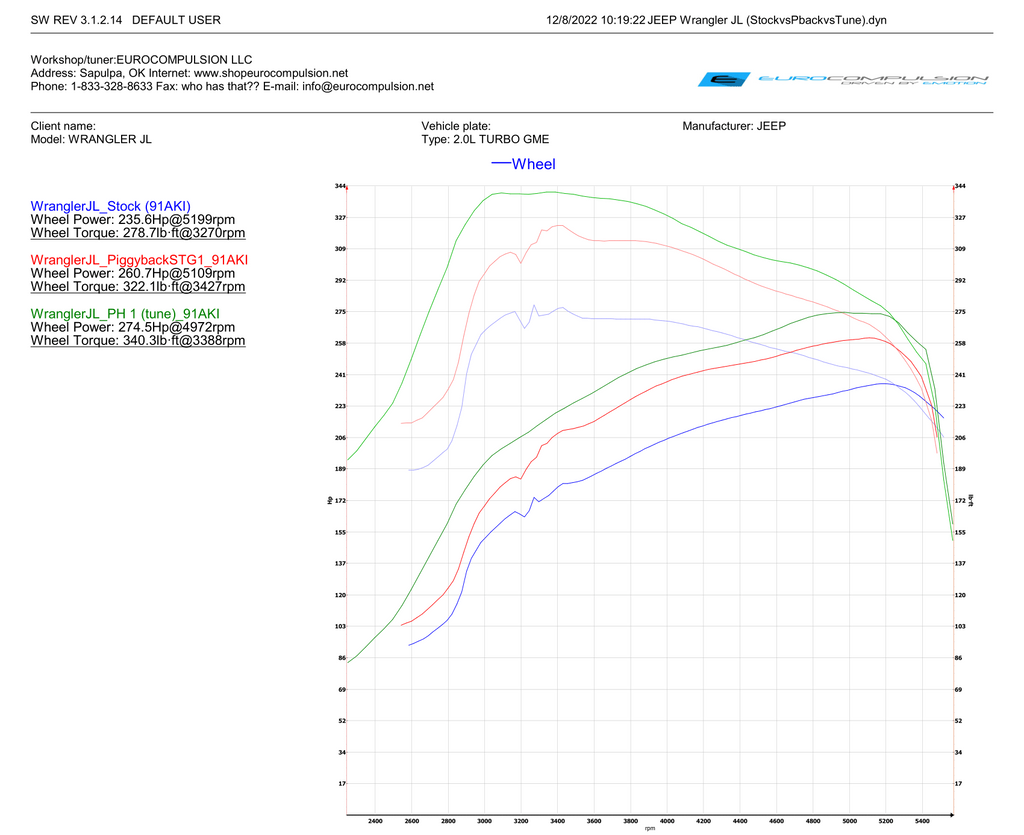Click the Eurocompulsion logo

tap(843, 79)
